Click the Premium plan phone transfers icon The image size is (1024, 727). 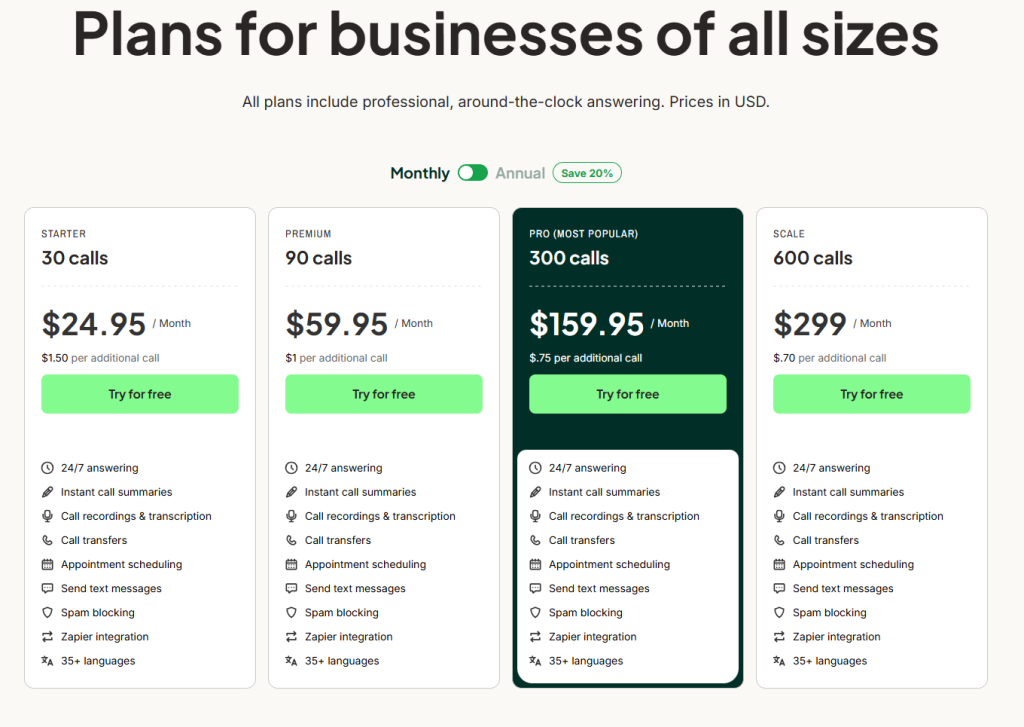click(x=291, y=540)
